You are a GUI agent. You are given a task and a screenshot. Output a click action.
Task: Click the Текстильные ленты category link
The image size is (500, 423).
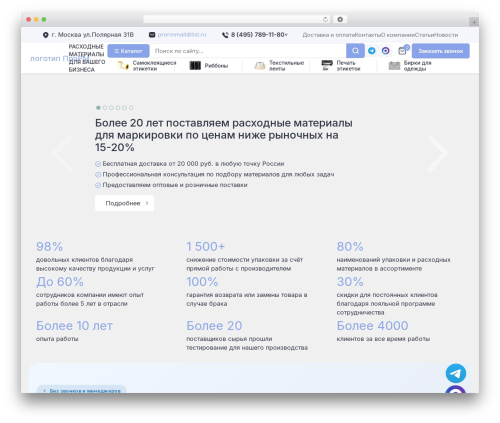286,65
